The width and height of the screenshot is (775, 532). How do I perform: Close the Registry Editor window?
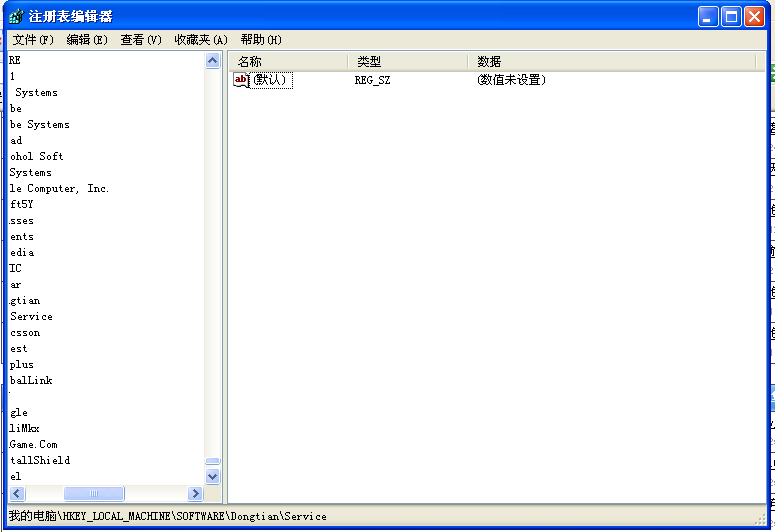click(x=755, y=16)
